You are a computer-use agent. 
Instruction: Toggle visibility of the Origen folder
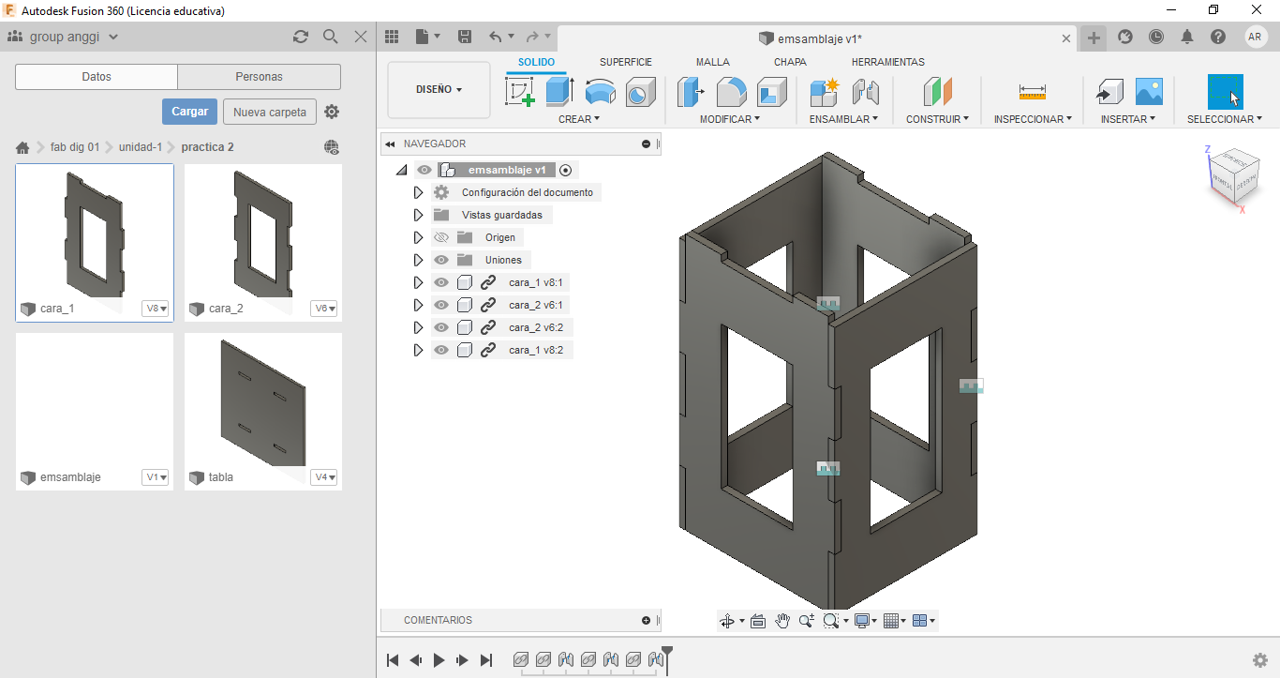pos(441,238)
